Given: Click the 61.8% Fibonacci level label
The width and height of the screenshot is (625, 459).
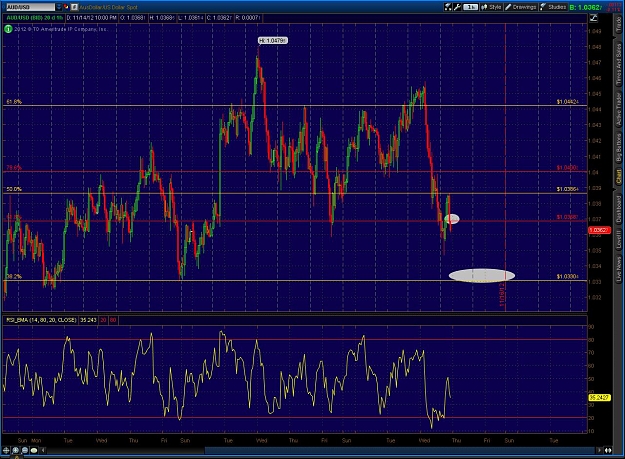Looking at the screenshot, I should pos(14,102).
